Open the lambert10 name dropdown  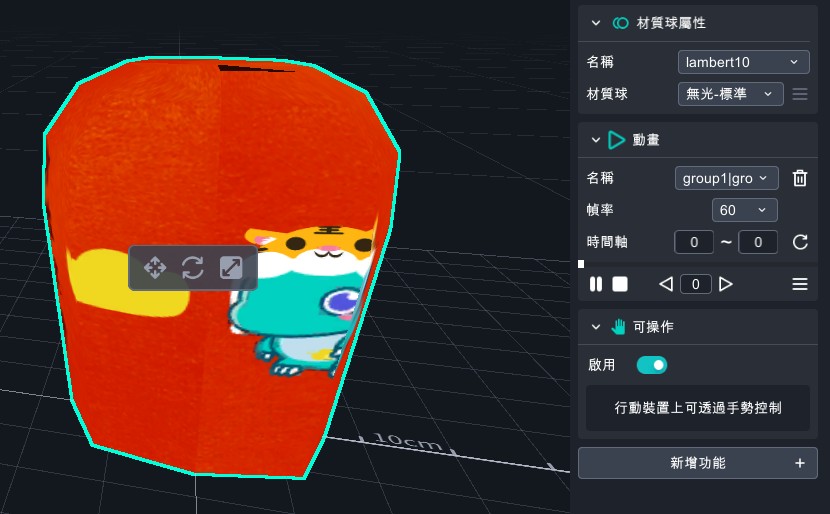point(743,62)
